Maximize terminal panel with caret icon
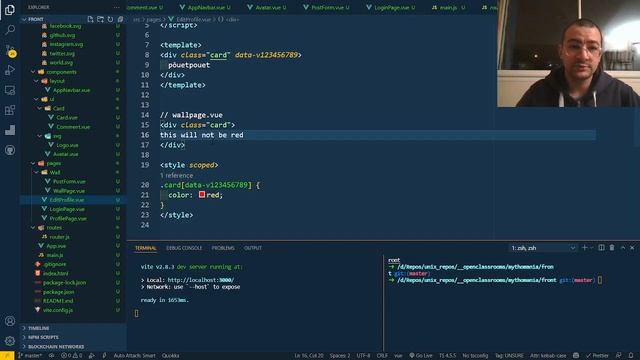 pos(623,248)
